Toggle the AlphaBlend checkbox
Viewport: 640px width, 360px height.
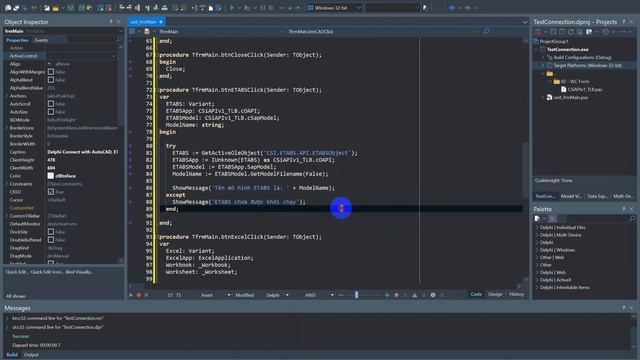[x=51, y=80]
